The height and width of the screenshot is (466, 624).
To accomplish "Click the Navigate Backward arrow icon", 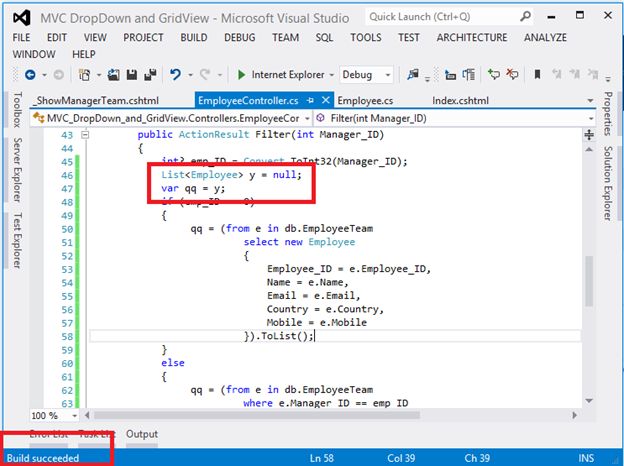I will pos(30,75).
